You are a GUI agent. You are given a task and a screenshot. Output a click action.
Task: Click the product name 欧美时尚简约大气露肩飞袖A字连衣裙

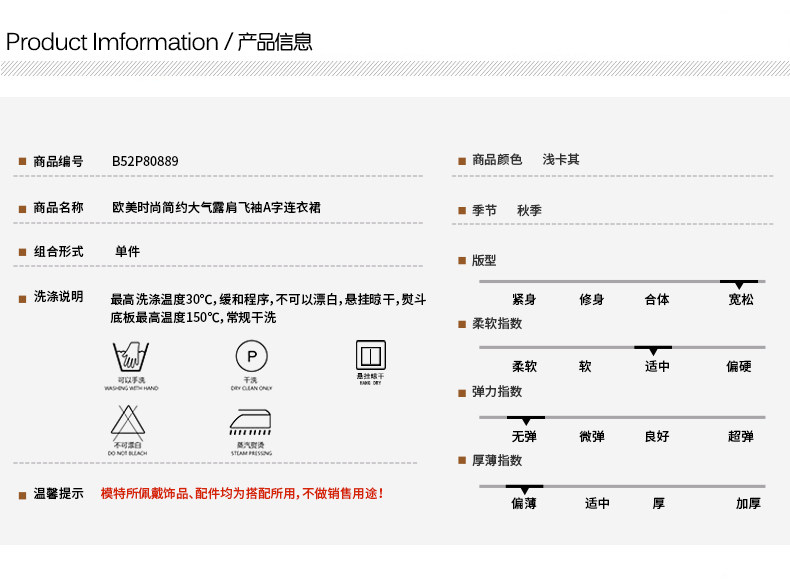point(216,207)
